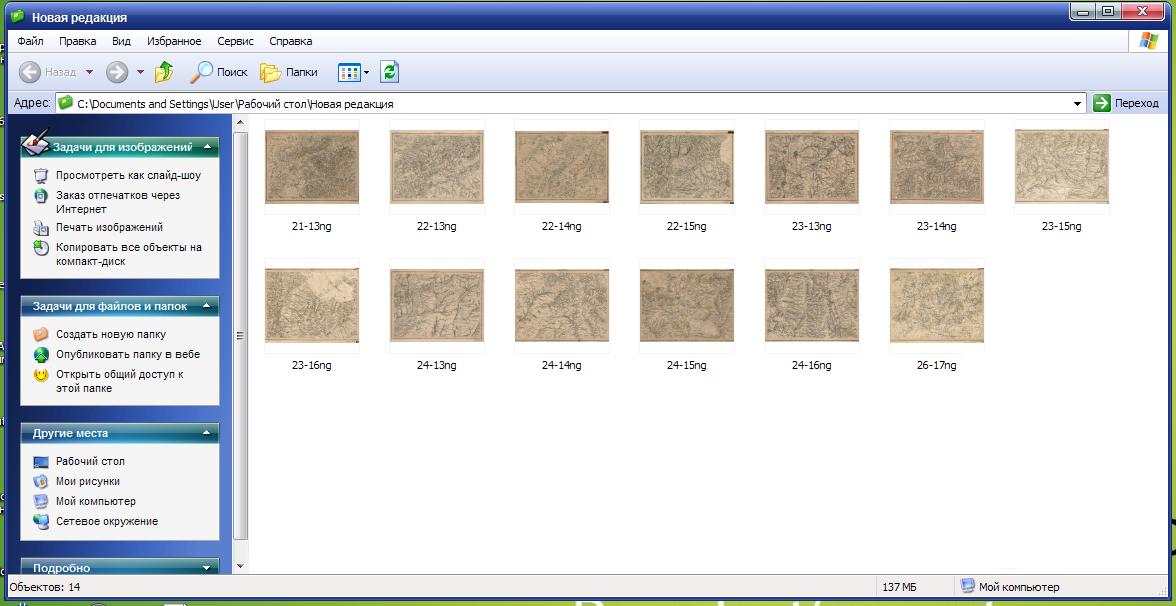The image size is (1176, 606).
Task: Open Back button history dropdown arrow
Action: tap(89, 72)
